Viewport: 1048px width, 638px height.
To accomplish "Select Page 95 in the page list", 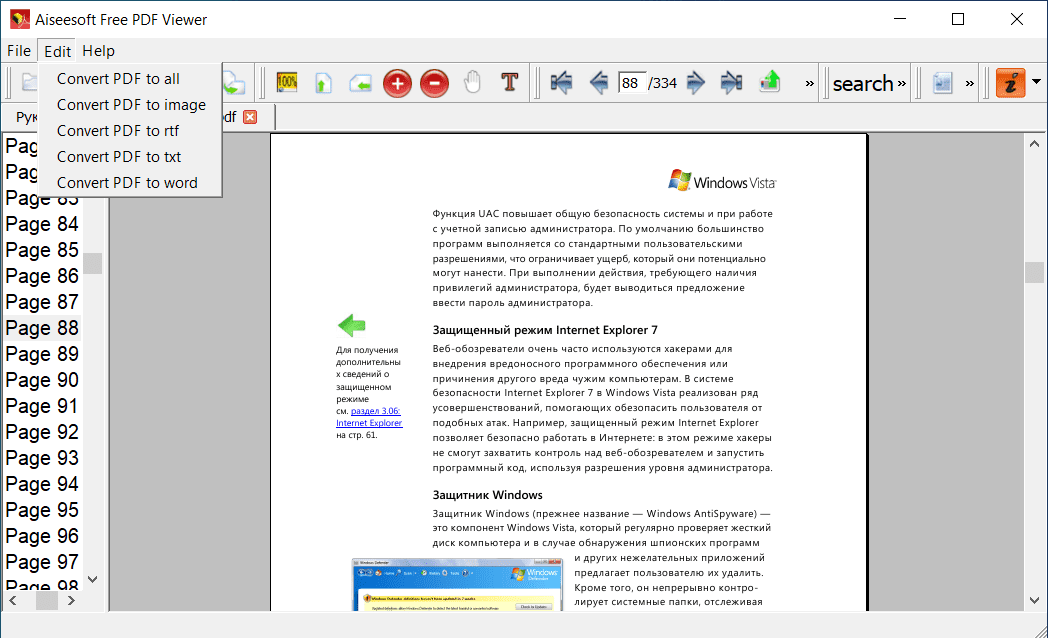I will (42, 510).
